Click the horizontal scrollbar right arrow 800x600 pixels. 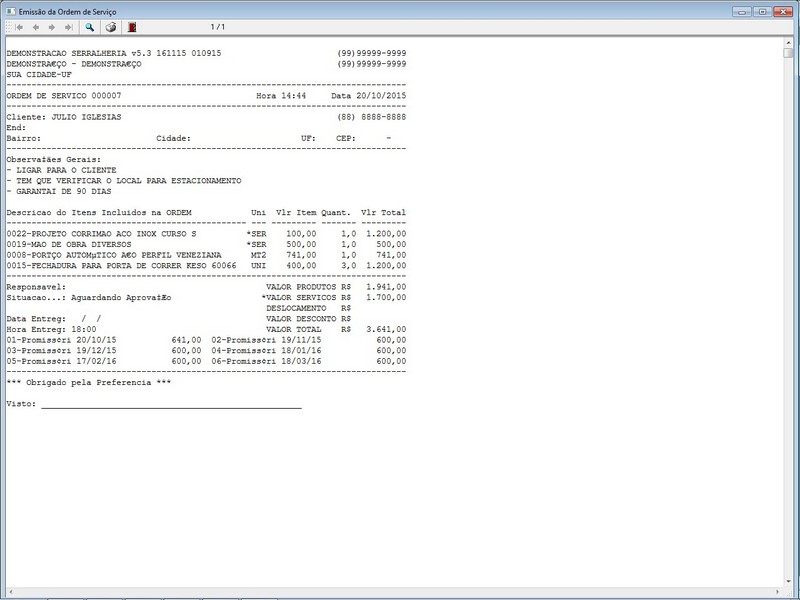[778, 592]
